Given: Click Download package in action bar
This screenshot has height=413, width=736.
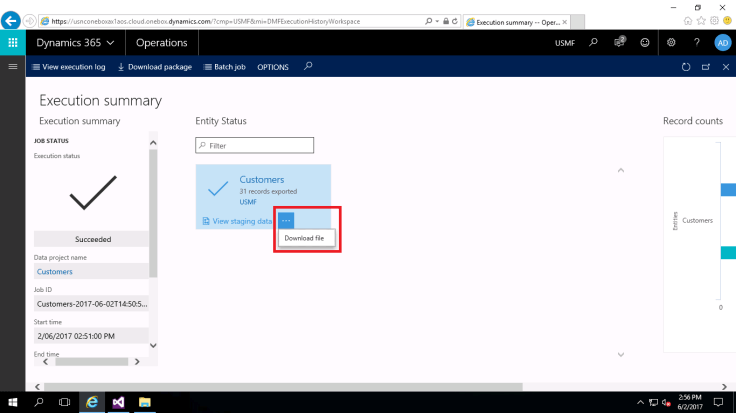Looking at the screenshot, I should (x=155, y=67).
